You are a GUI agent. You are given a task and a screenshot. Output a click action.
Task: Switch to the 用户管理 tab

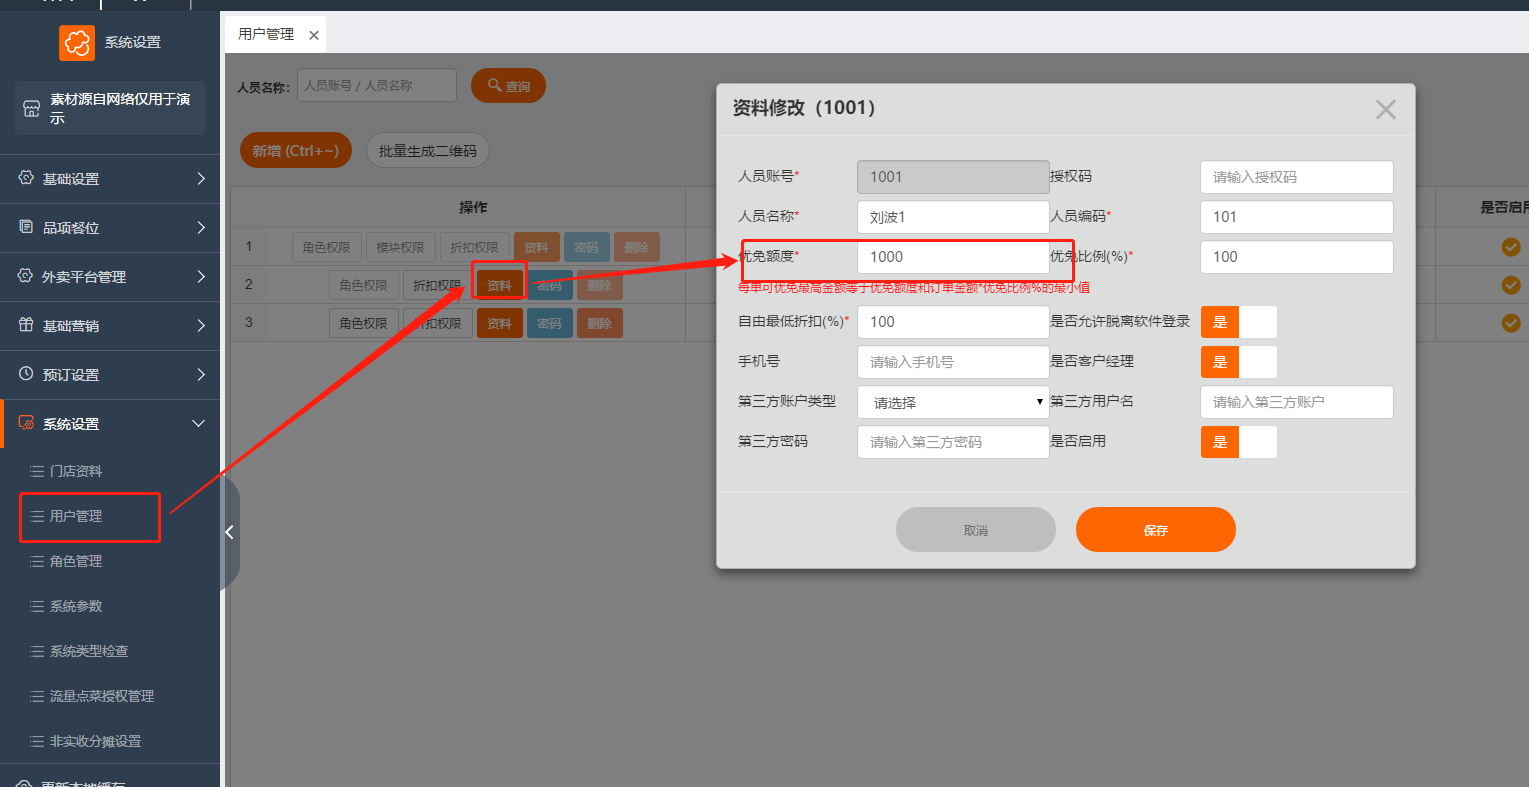[266, 34]
